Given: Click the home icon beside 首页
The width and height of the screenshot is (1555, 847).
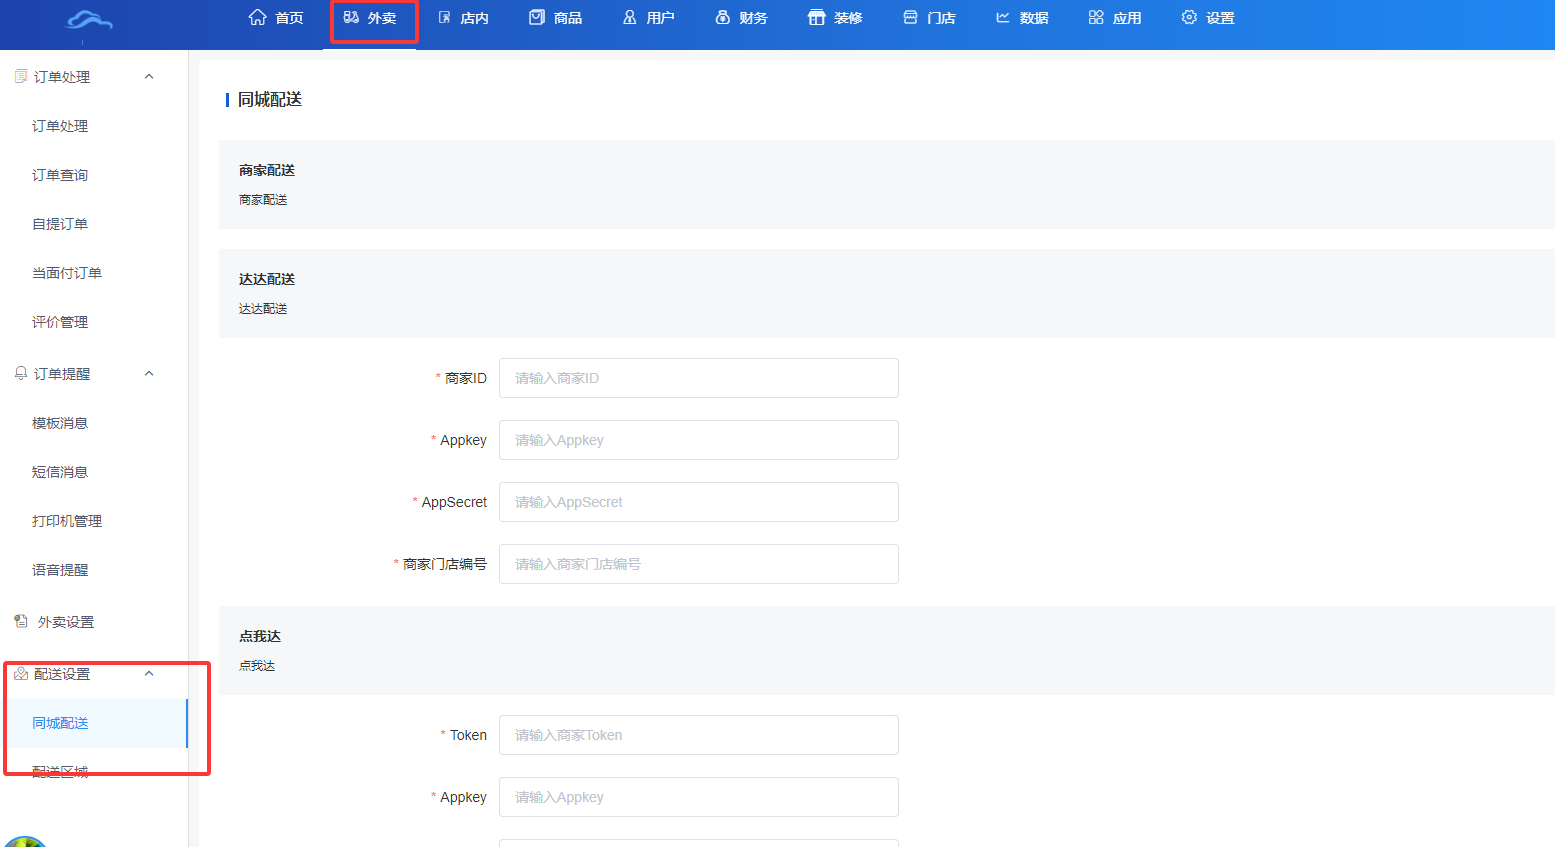Looking at the screenshot, I should click(258, 17).
